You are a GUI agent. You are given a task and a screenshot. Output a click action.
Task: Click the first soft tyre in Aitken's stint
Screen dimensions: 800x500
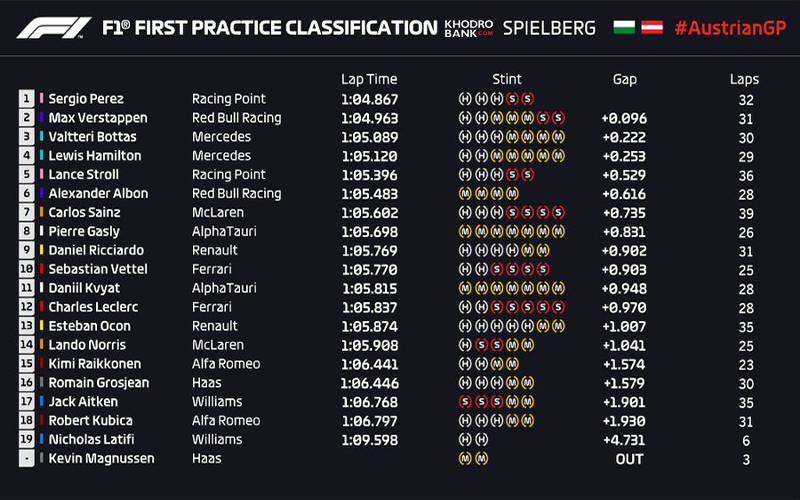click(x=464, y=402)
